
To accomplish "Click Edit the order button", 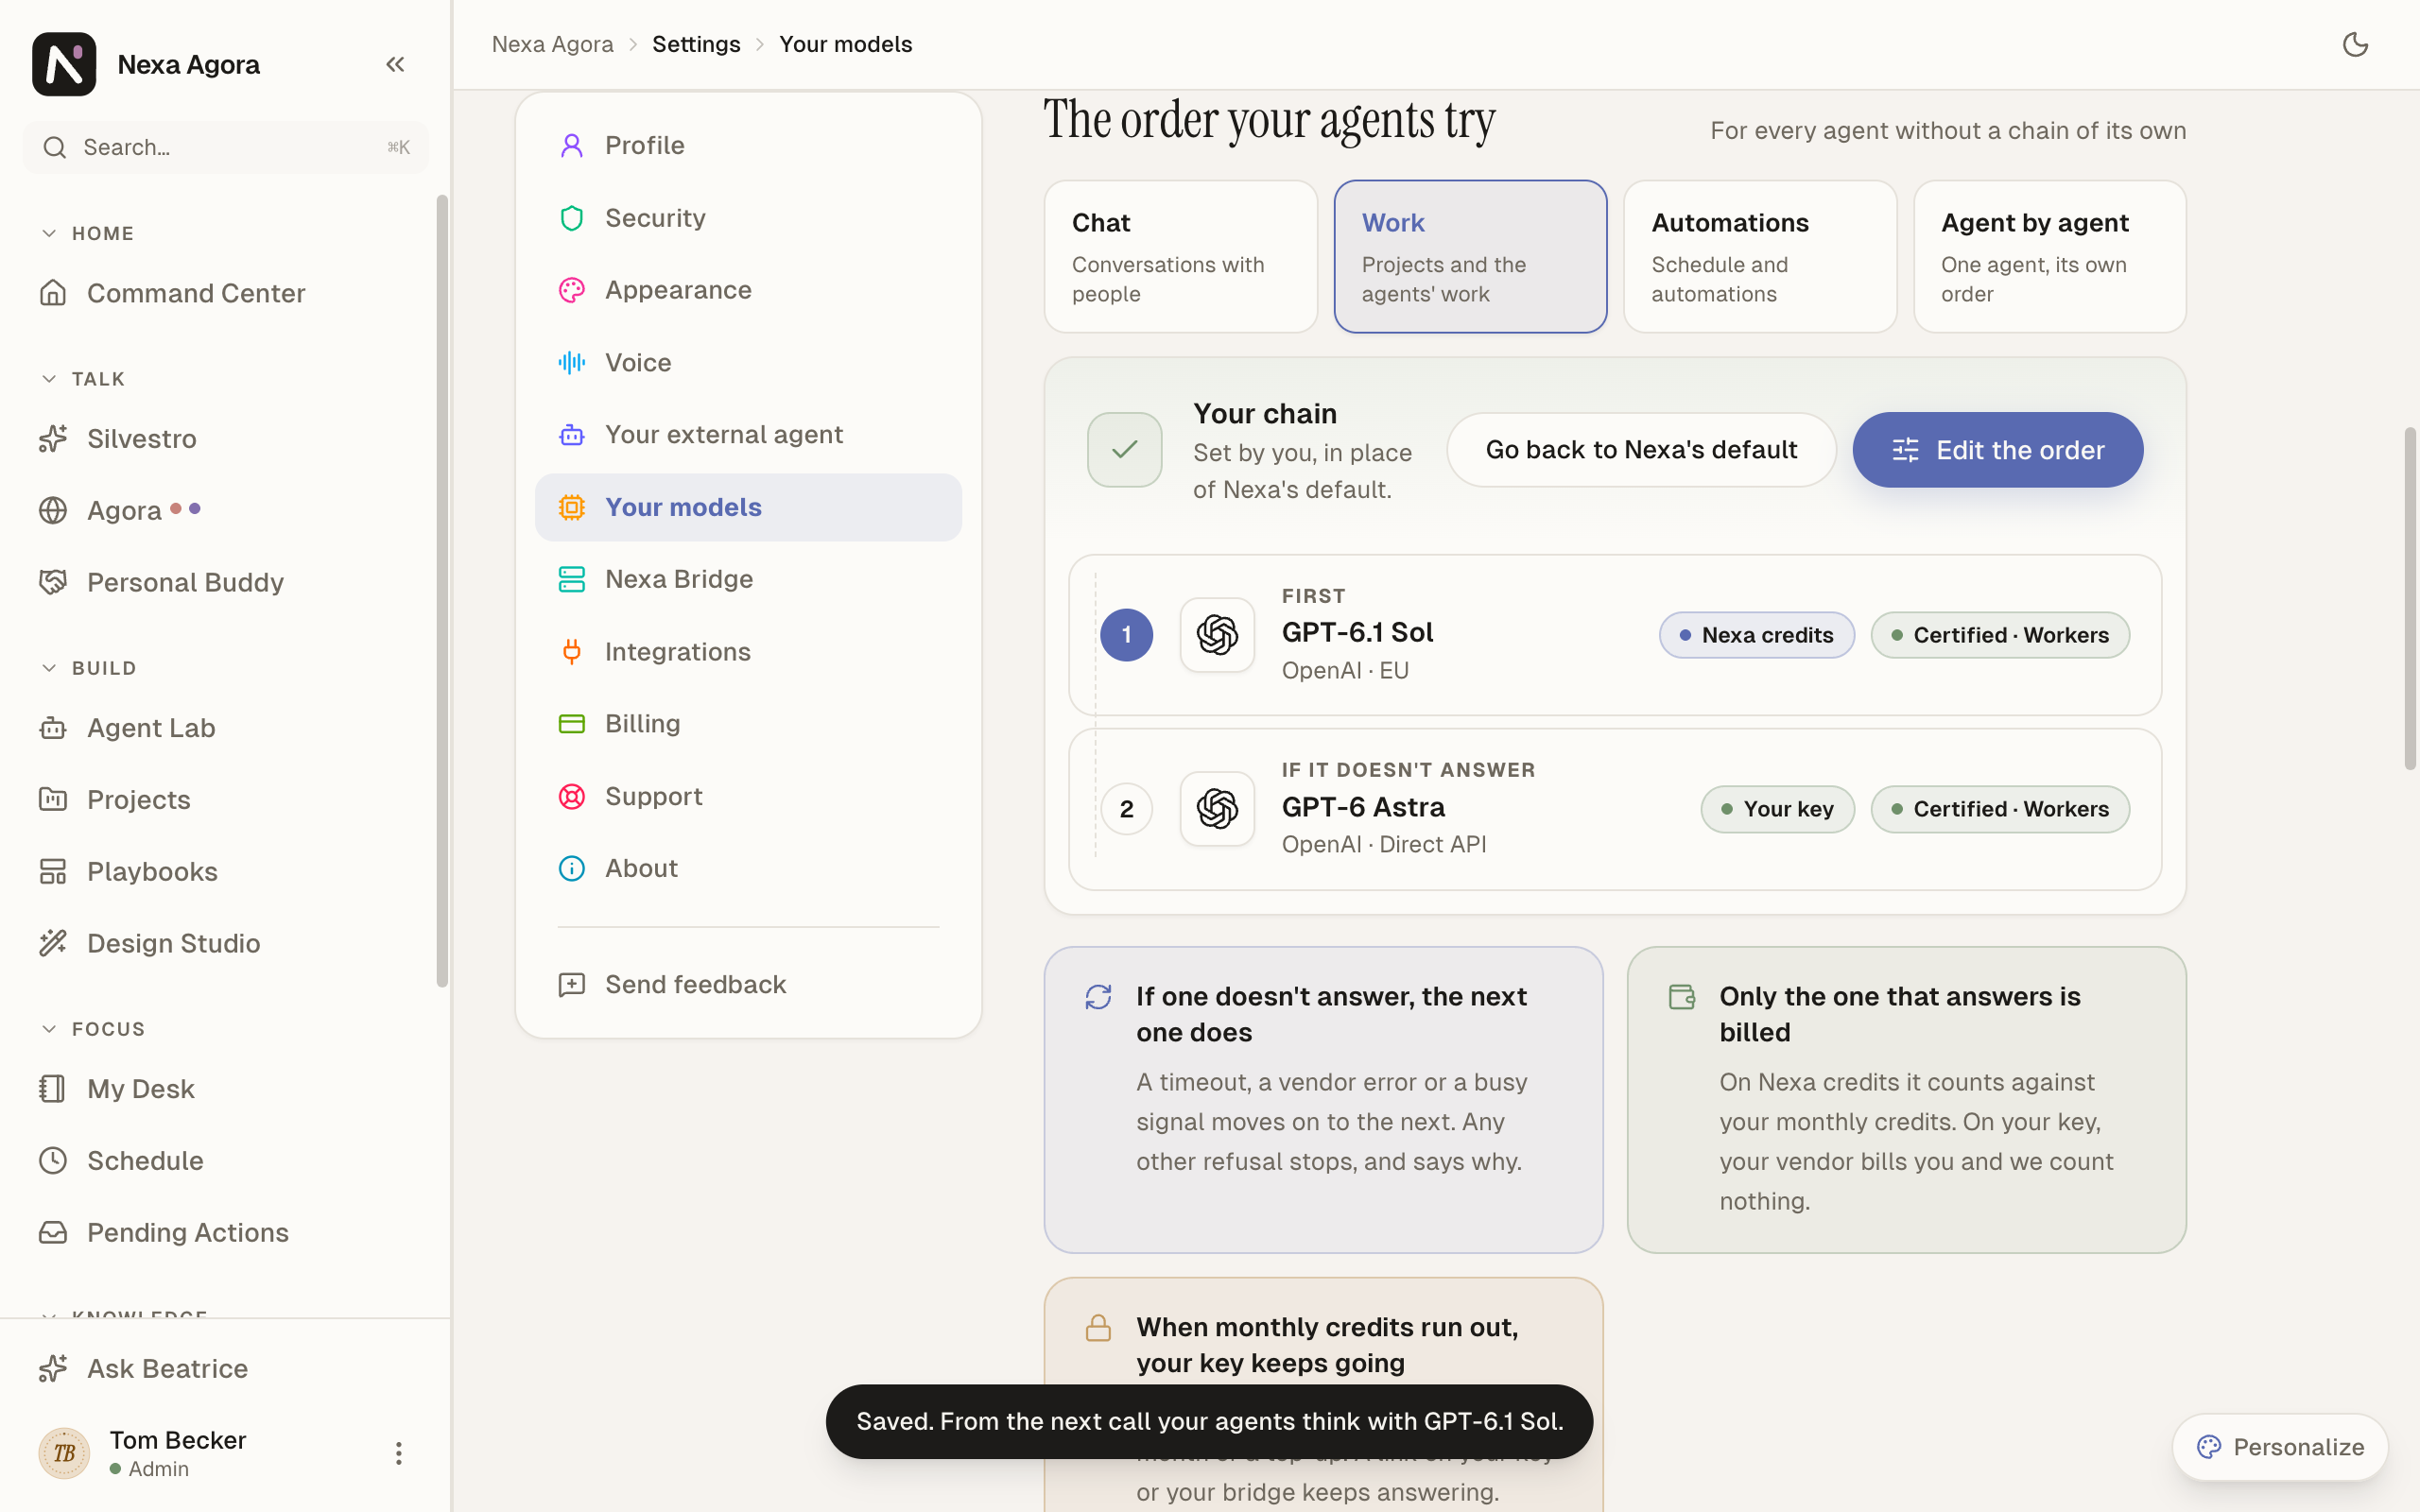I will (x=1997, y=450).
